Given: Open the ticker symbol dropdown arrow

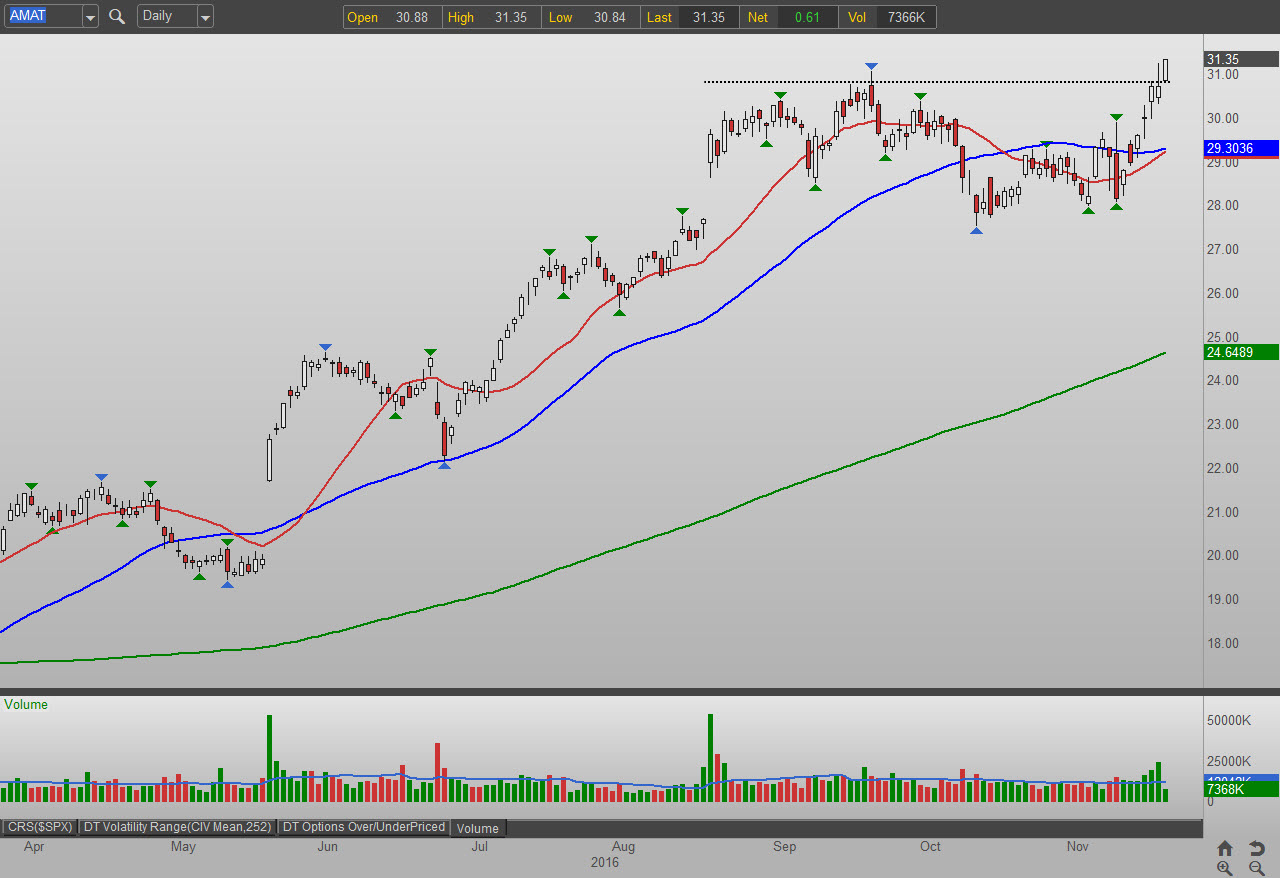Looking at the screenshot, I should pos(90,16).
